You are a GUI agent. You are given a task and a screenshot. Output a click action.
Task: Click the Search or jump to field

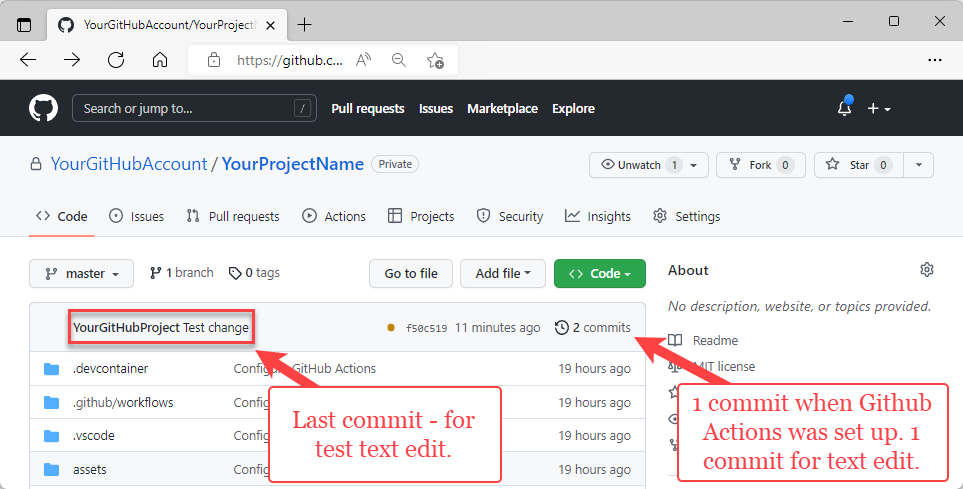[194, 108]
